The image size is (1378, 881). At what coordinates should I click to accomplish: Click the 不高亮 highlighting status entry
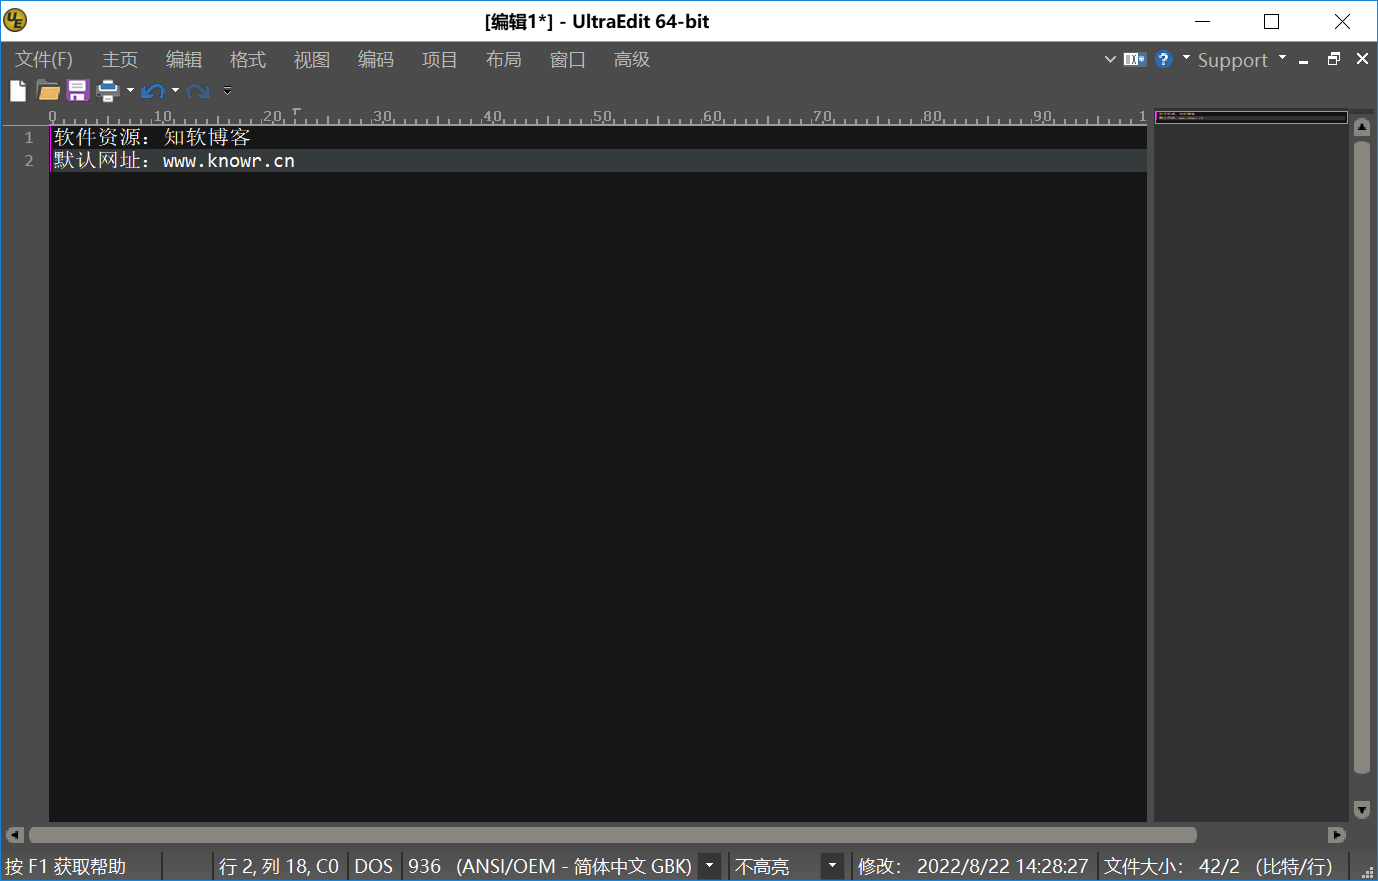pos(762,867)
